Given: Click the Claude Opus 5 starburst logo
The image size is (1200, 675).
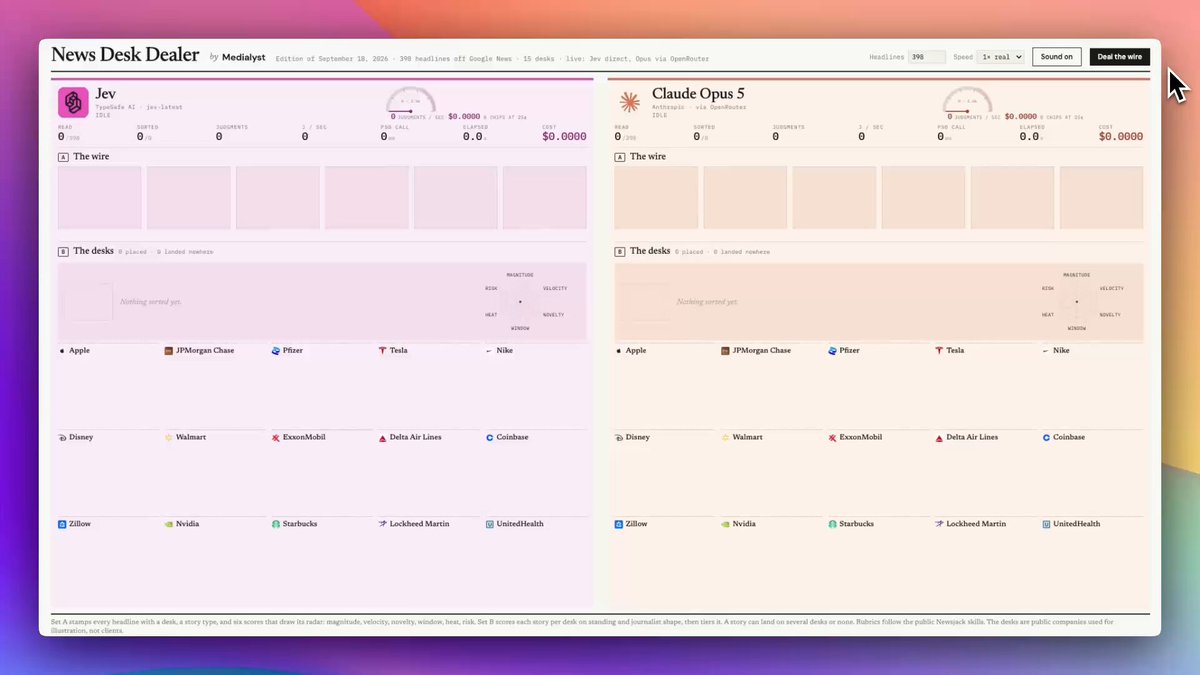Looking at the screenshot, I should pyautogui.click(x=629, y=101).
